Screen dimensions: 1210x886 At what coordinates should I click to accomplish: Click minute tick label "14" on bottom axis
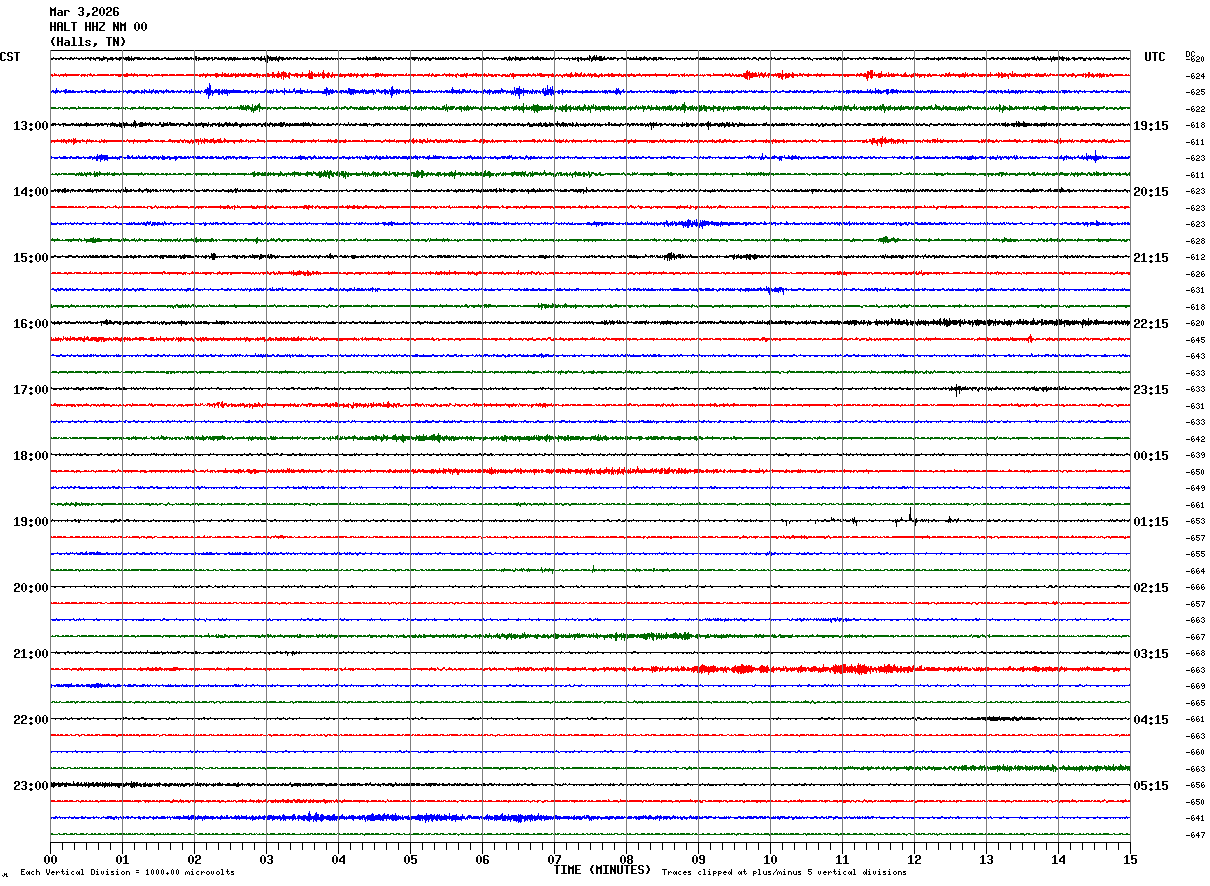tap(1058, 859)
